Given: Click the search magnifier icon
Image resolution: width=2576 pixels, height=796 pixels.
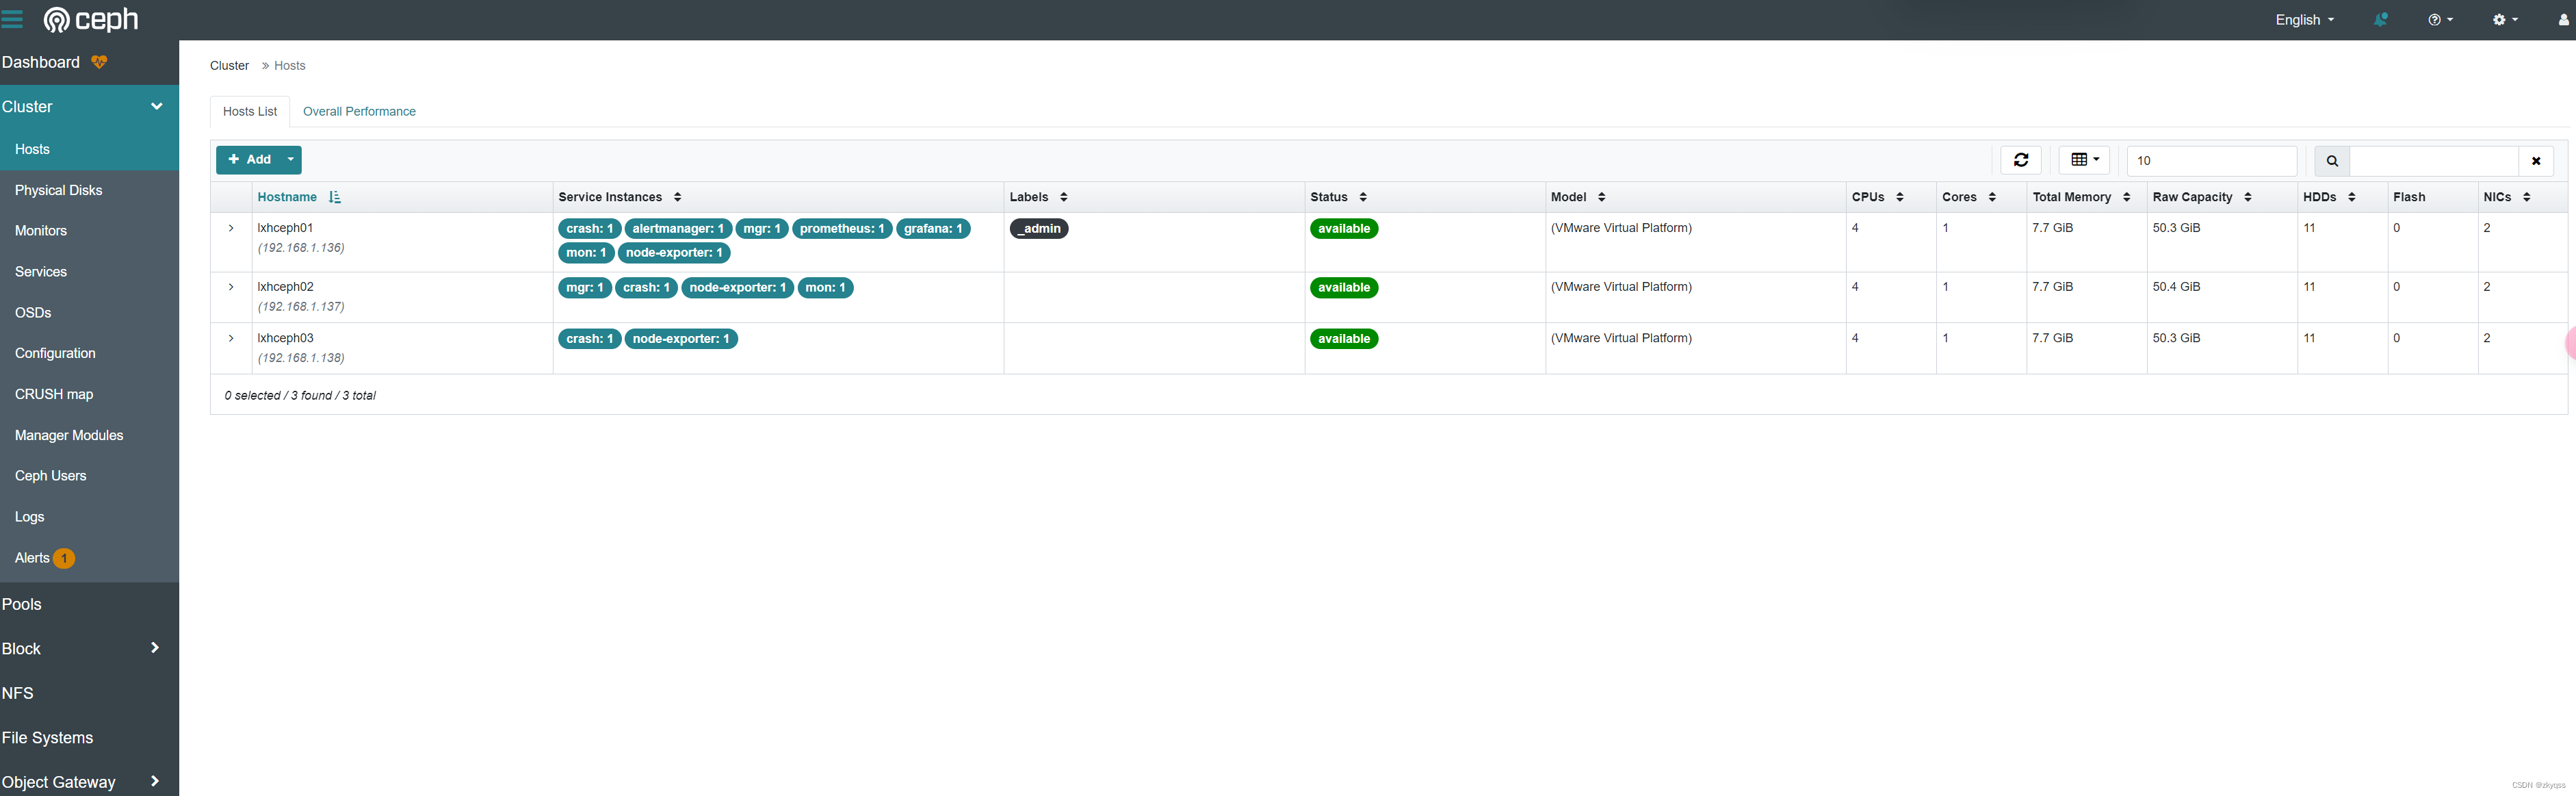Looking at the screenshot, I should pos(2332,161).
